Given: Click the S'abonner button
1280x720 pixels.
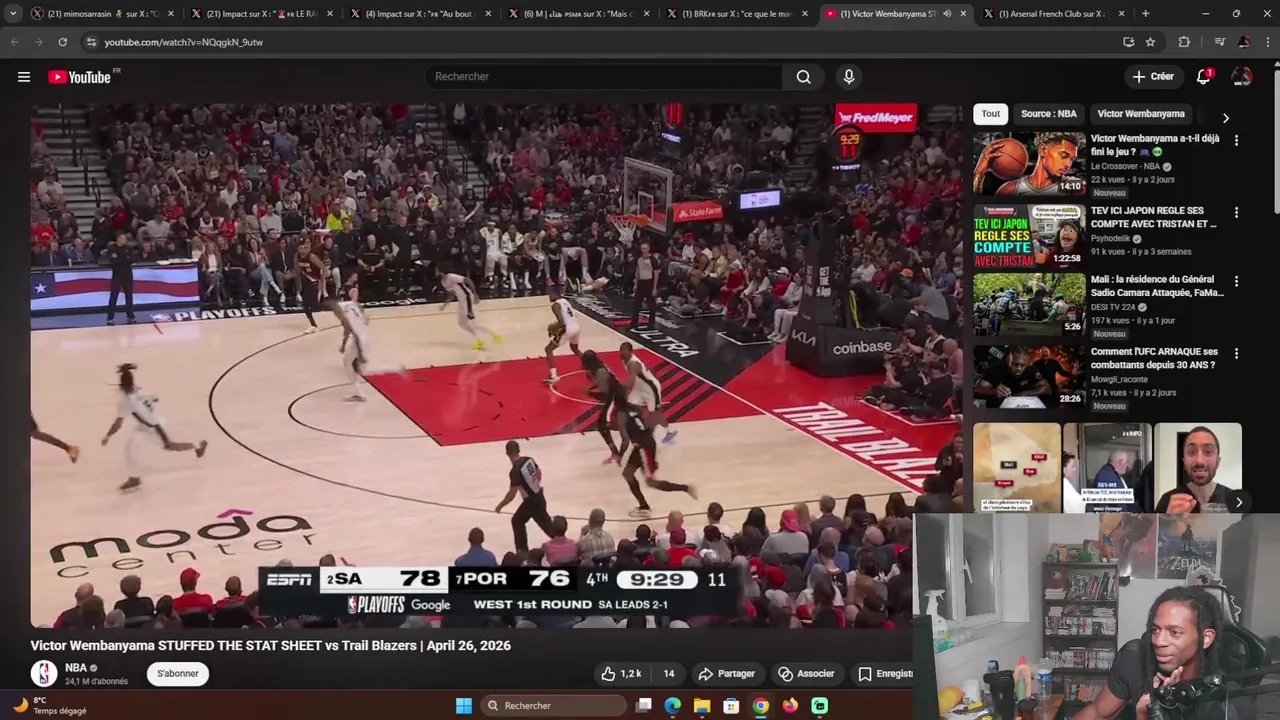Looking at the screenshot, I should point(178,674).
